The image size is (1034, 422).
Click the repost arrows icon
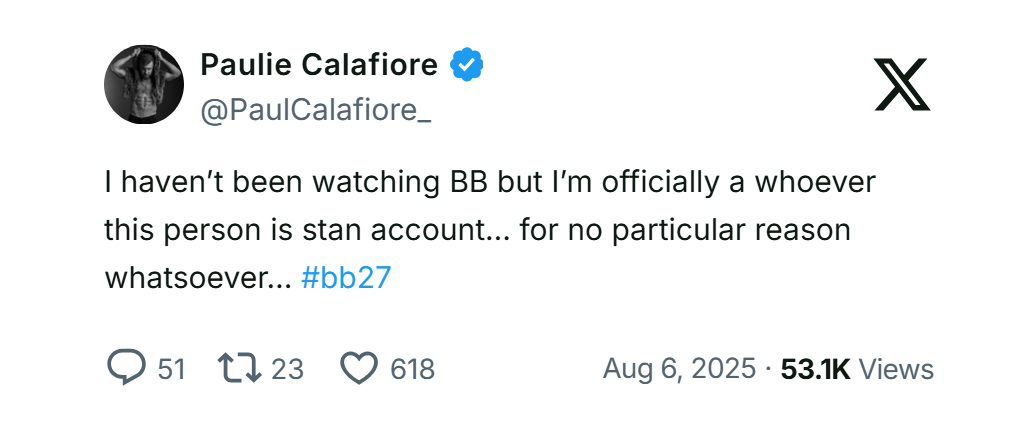pyautogui.click(x=240, y=369)
